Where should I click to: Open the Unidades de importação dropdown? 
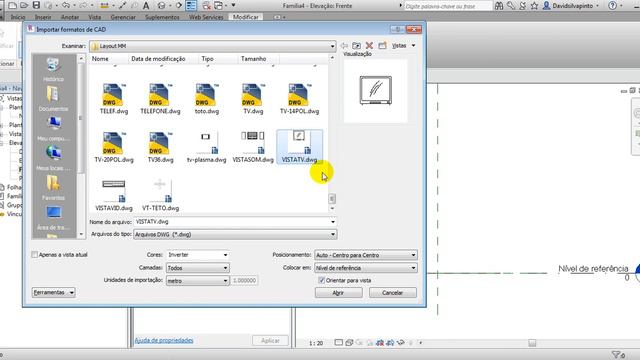click(198, 281)
